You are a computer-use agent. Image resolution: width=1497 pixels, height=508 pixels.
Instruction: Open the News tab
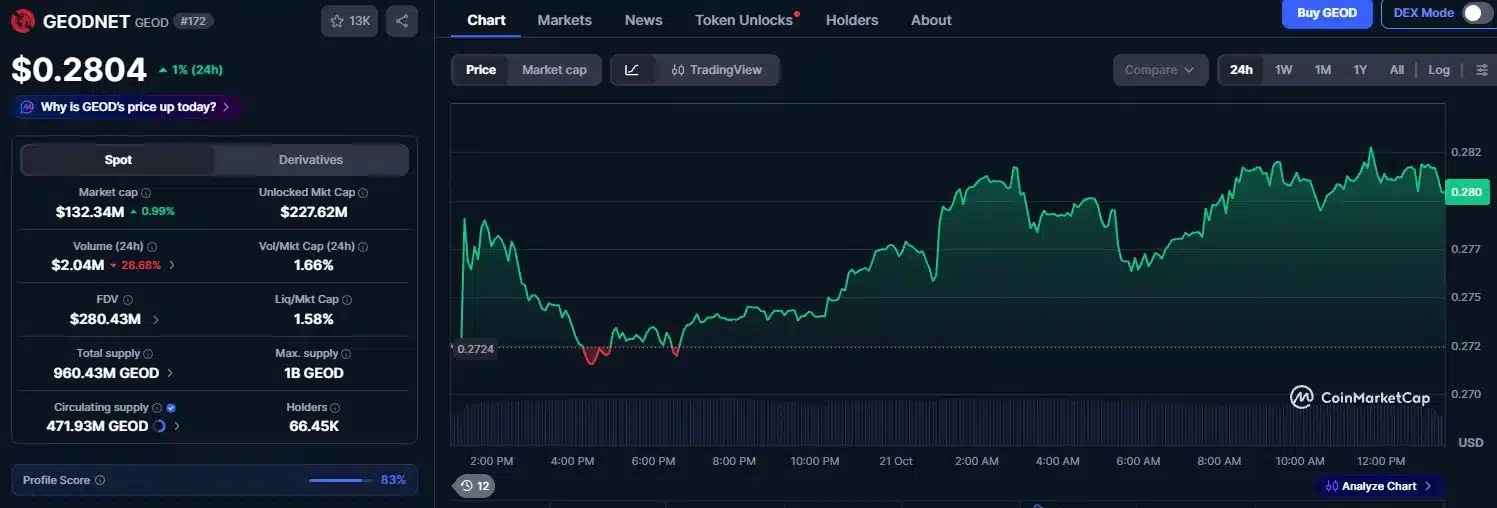pos(642,20)
